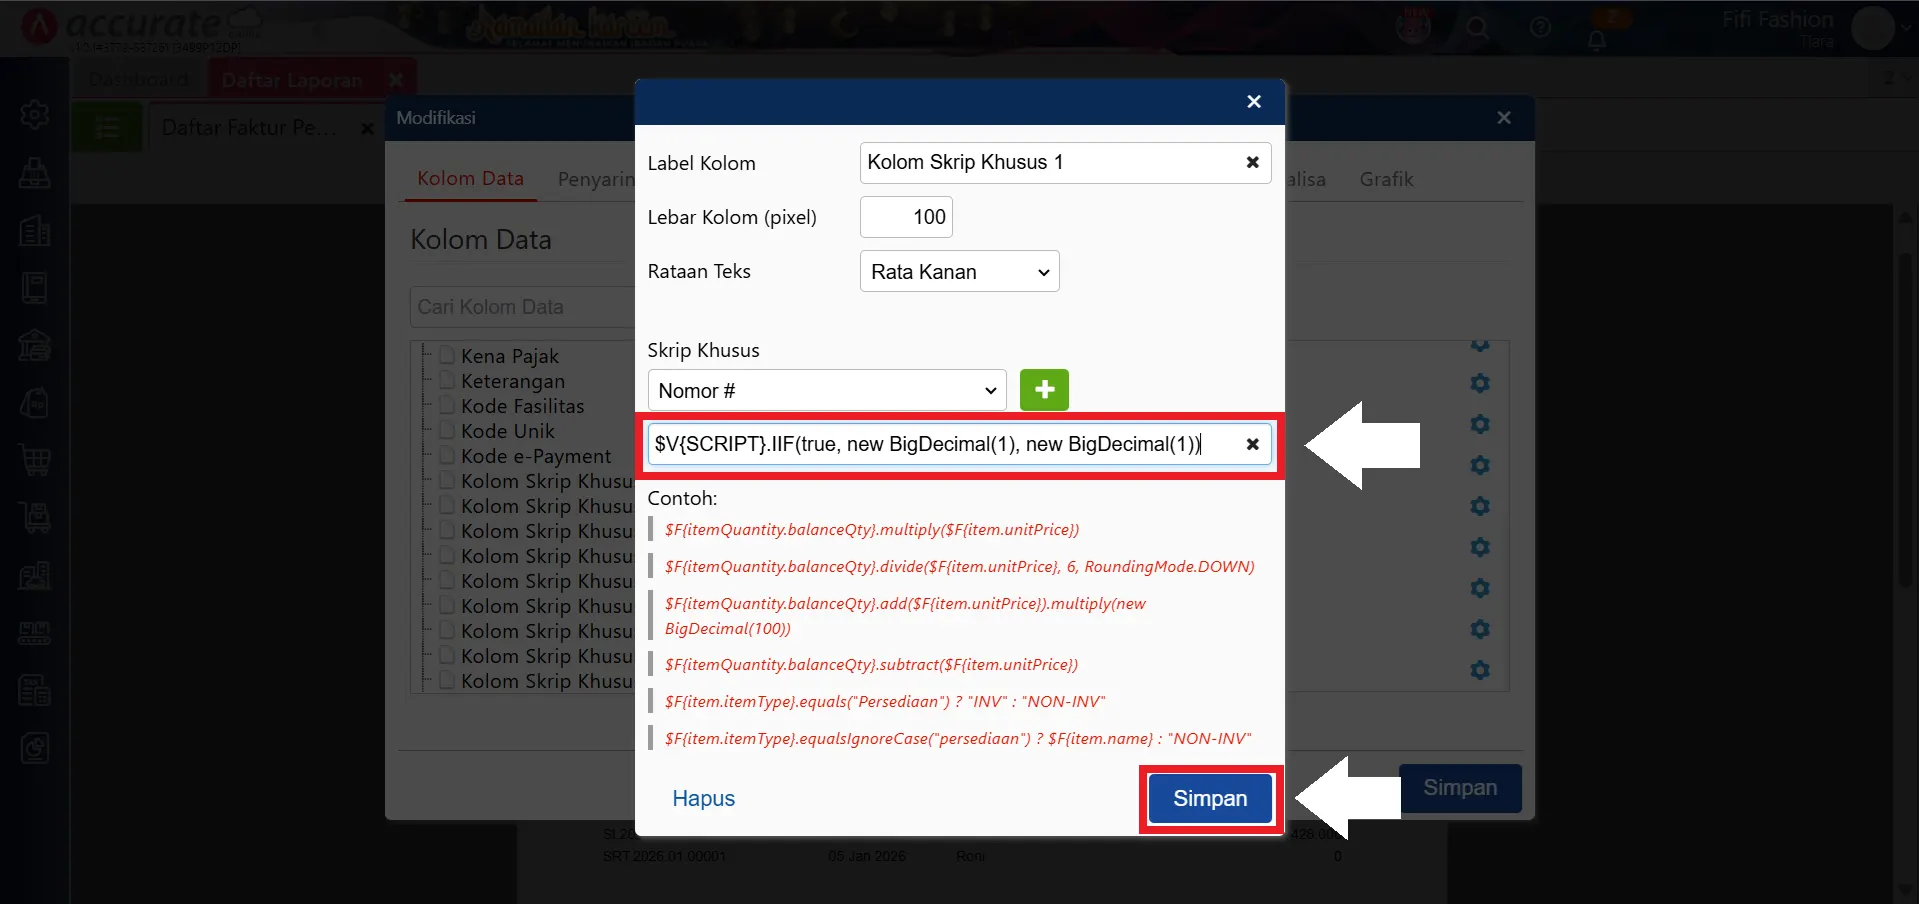The height and width of the screenshot is (904, 1919).
Task: Clear the Label Kolom field using its X icon
Action: (1252, 162)
